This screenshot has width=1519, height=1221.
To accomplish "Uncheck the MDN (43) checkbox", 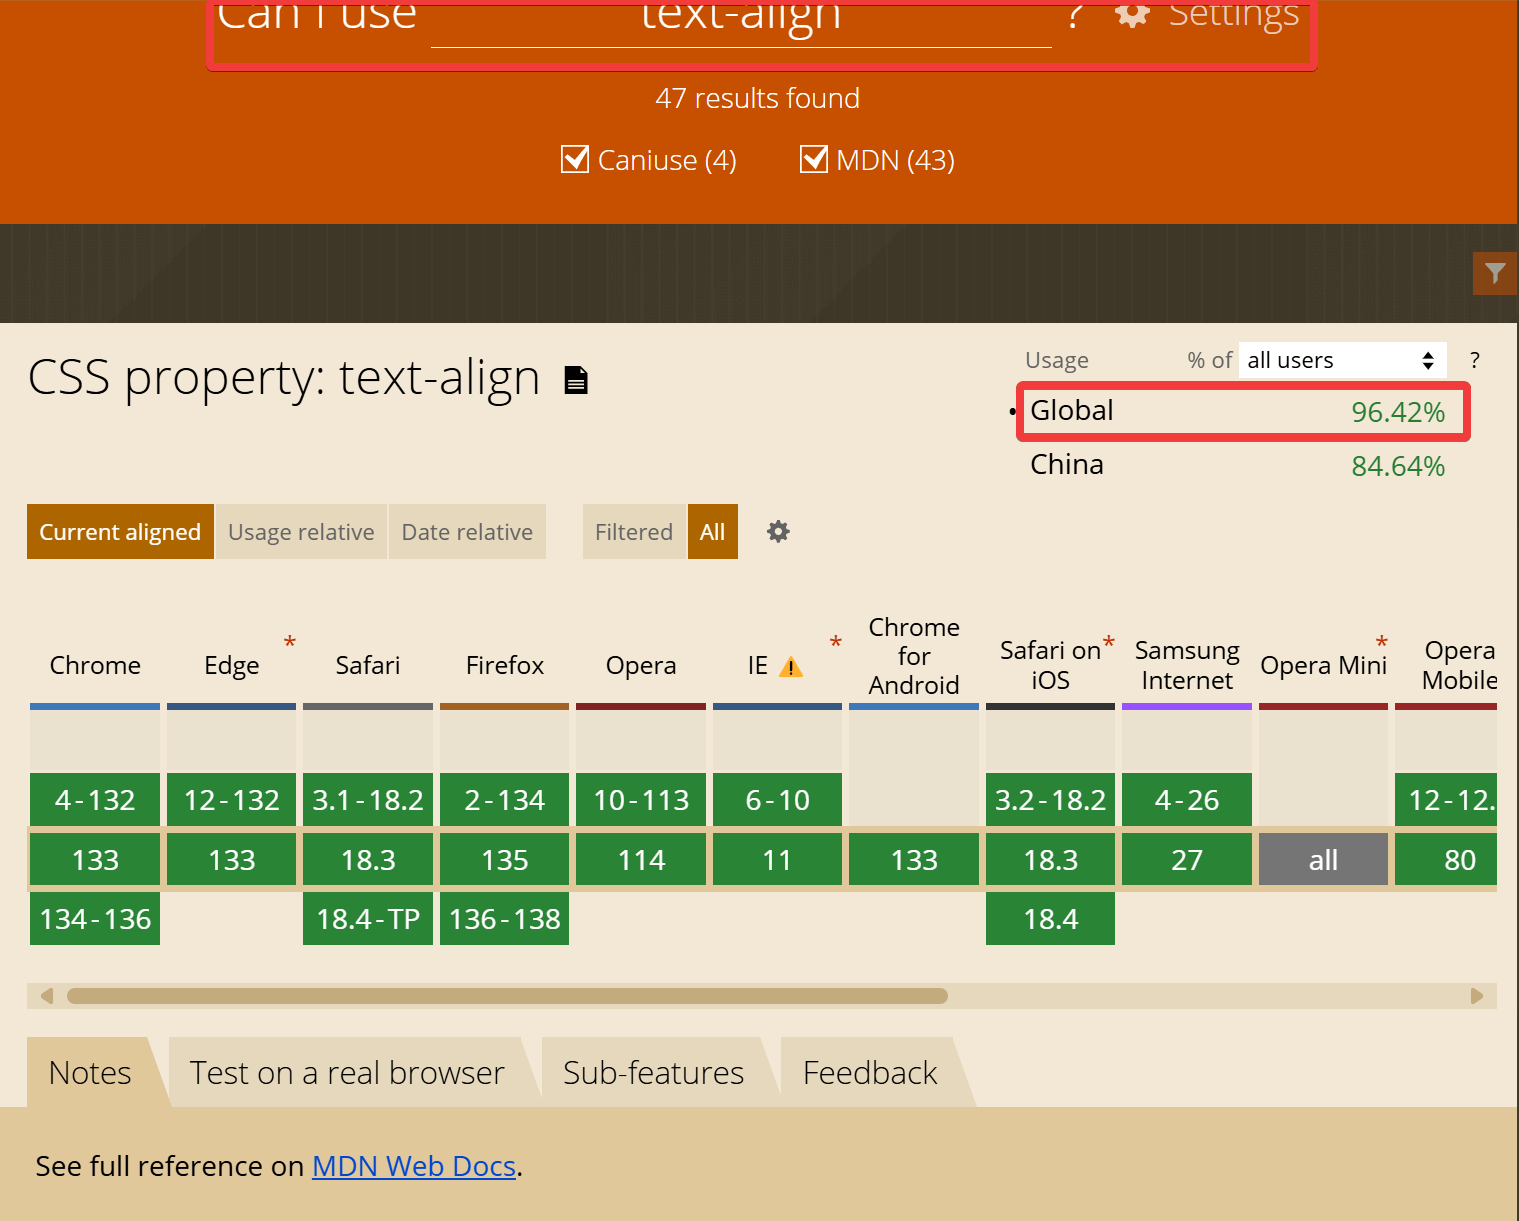I will pos(814,159).
